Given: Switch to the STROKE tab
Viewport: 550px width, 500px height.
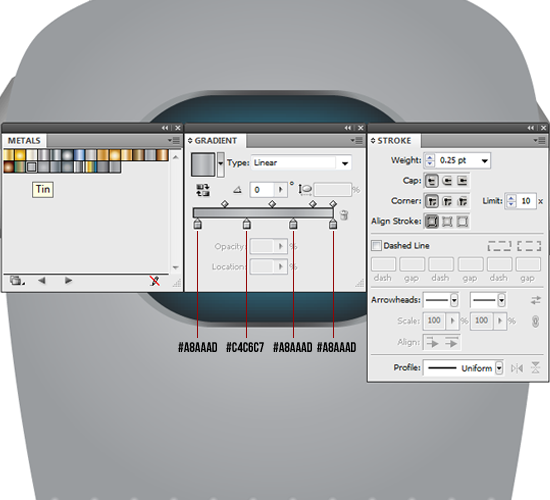Looking at the screenshot, I should 394,141.
